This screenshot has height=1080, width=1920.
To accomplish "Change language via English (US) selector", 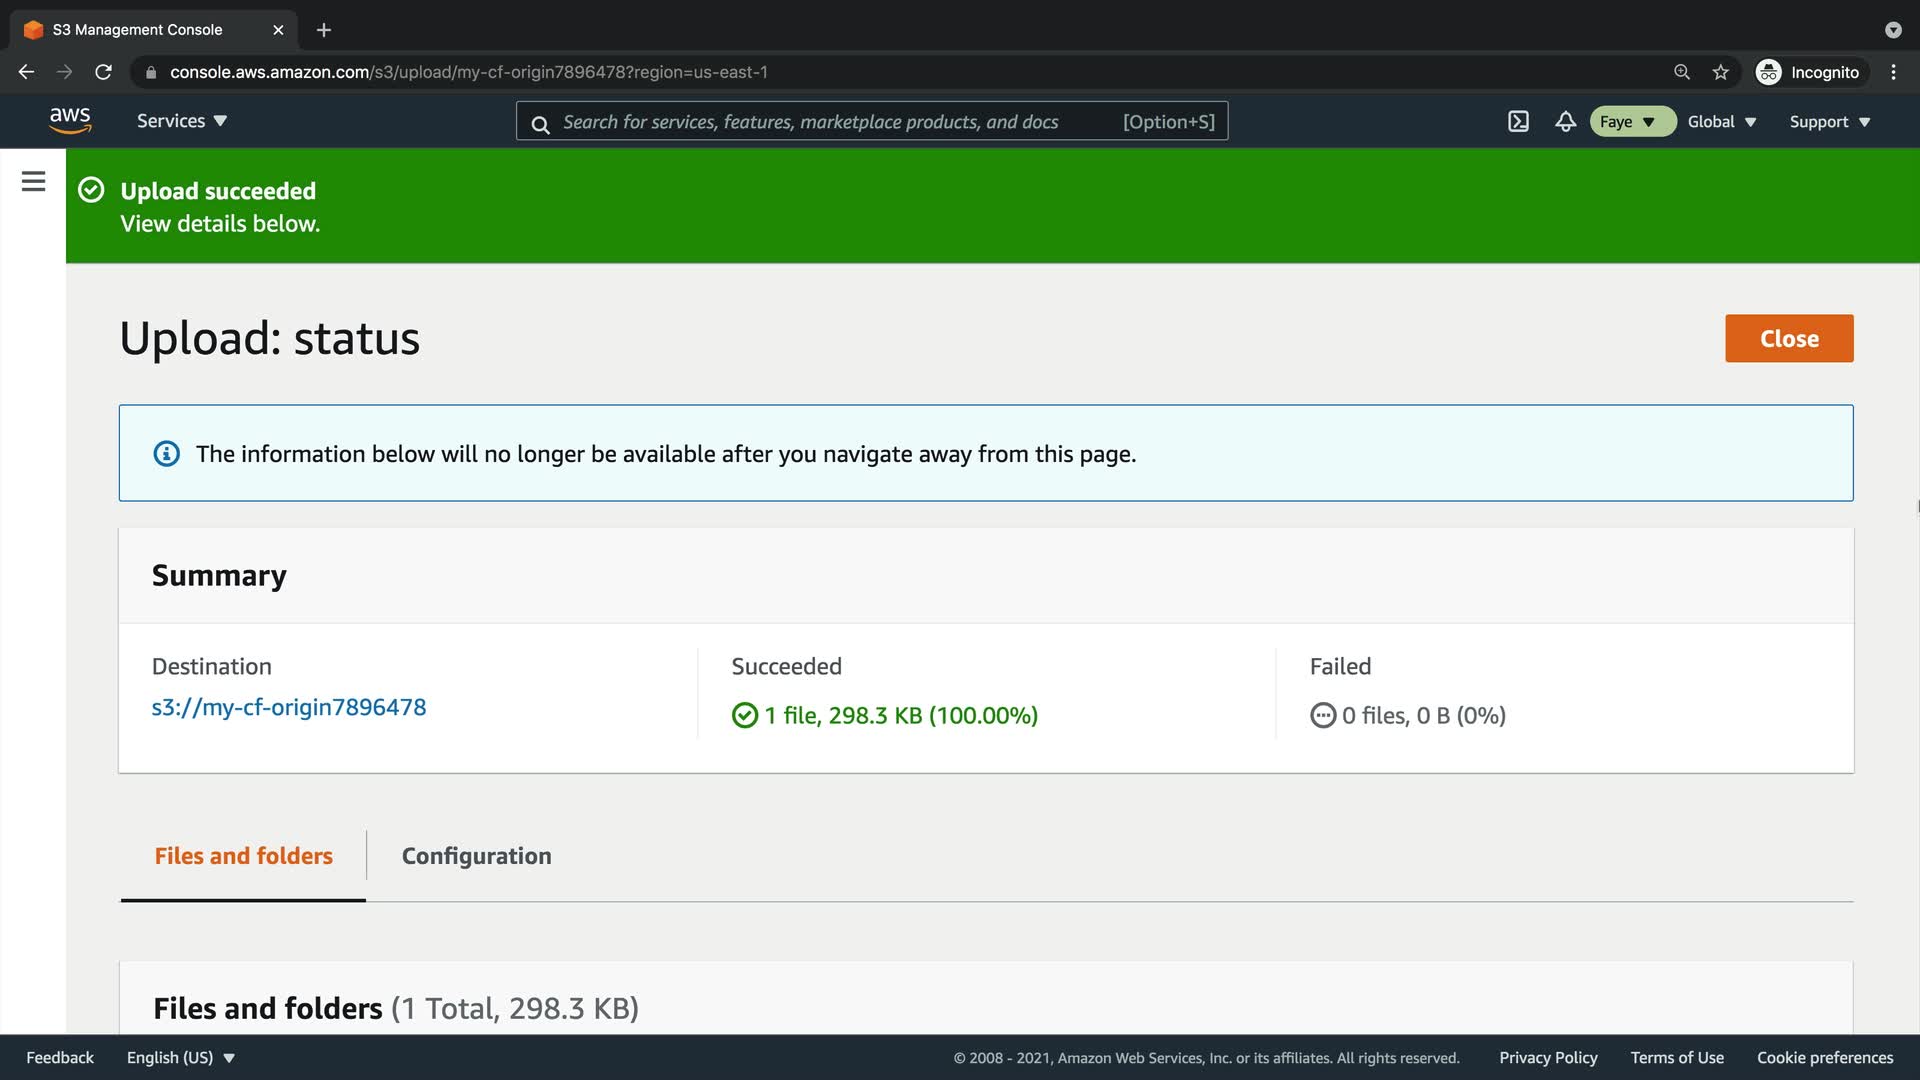I will tap(180, 1057).
